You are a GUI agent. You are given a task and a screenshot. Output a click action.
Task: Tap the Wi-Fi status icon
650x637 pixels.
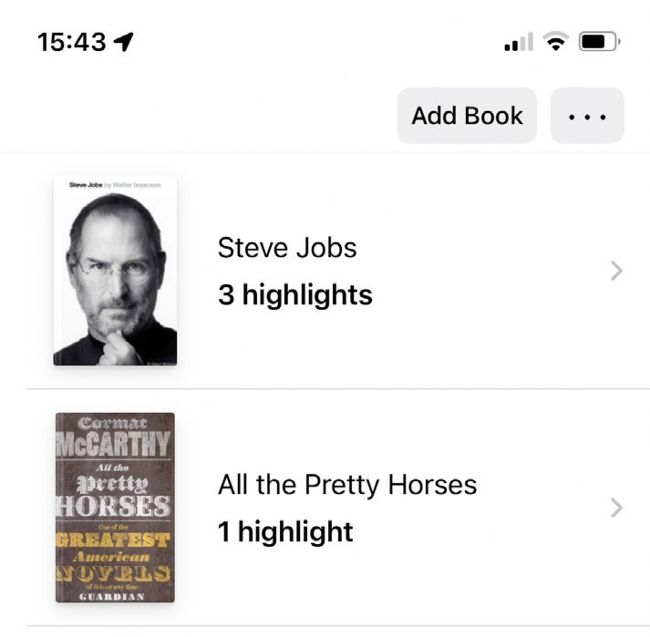pos(554,42)
